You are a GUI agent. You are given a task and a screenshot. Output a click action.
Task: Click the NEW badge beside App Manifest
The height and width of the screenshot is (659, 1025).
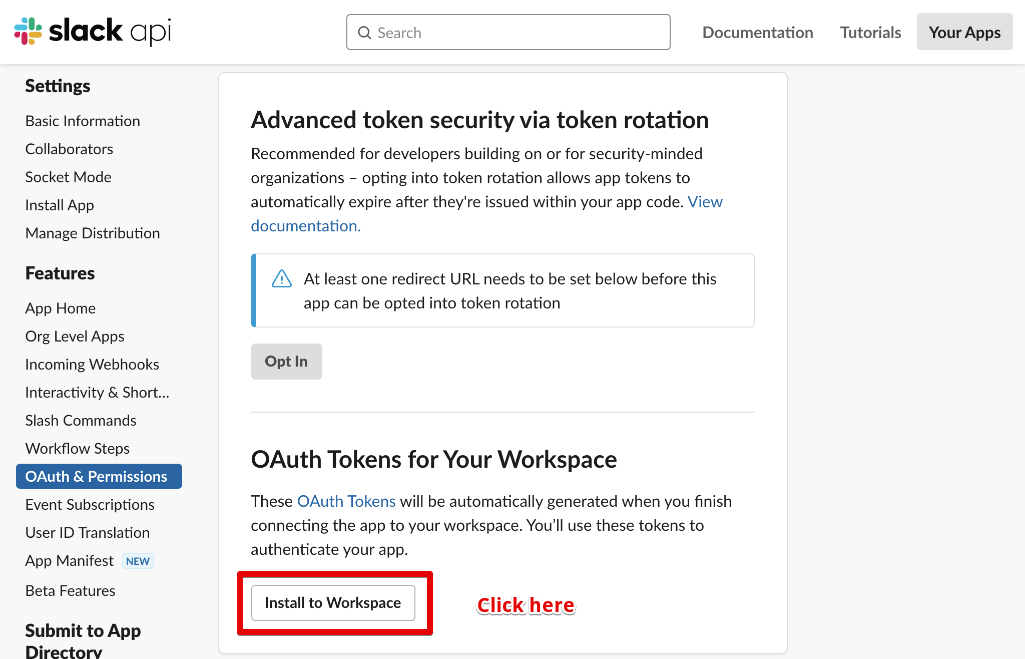(138, 561)
